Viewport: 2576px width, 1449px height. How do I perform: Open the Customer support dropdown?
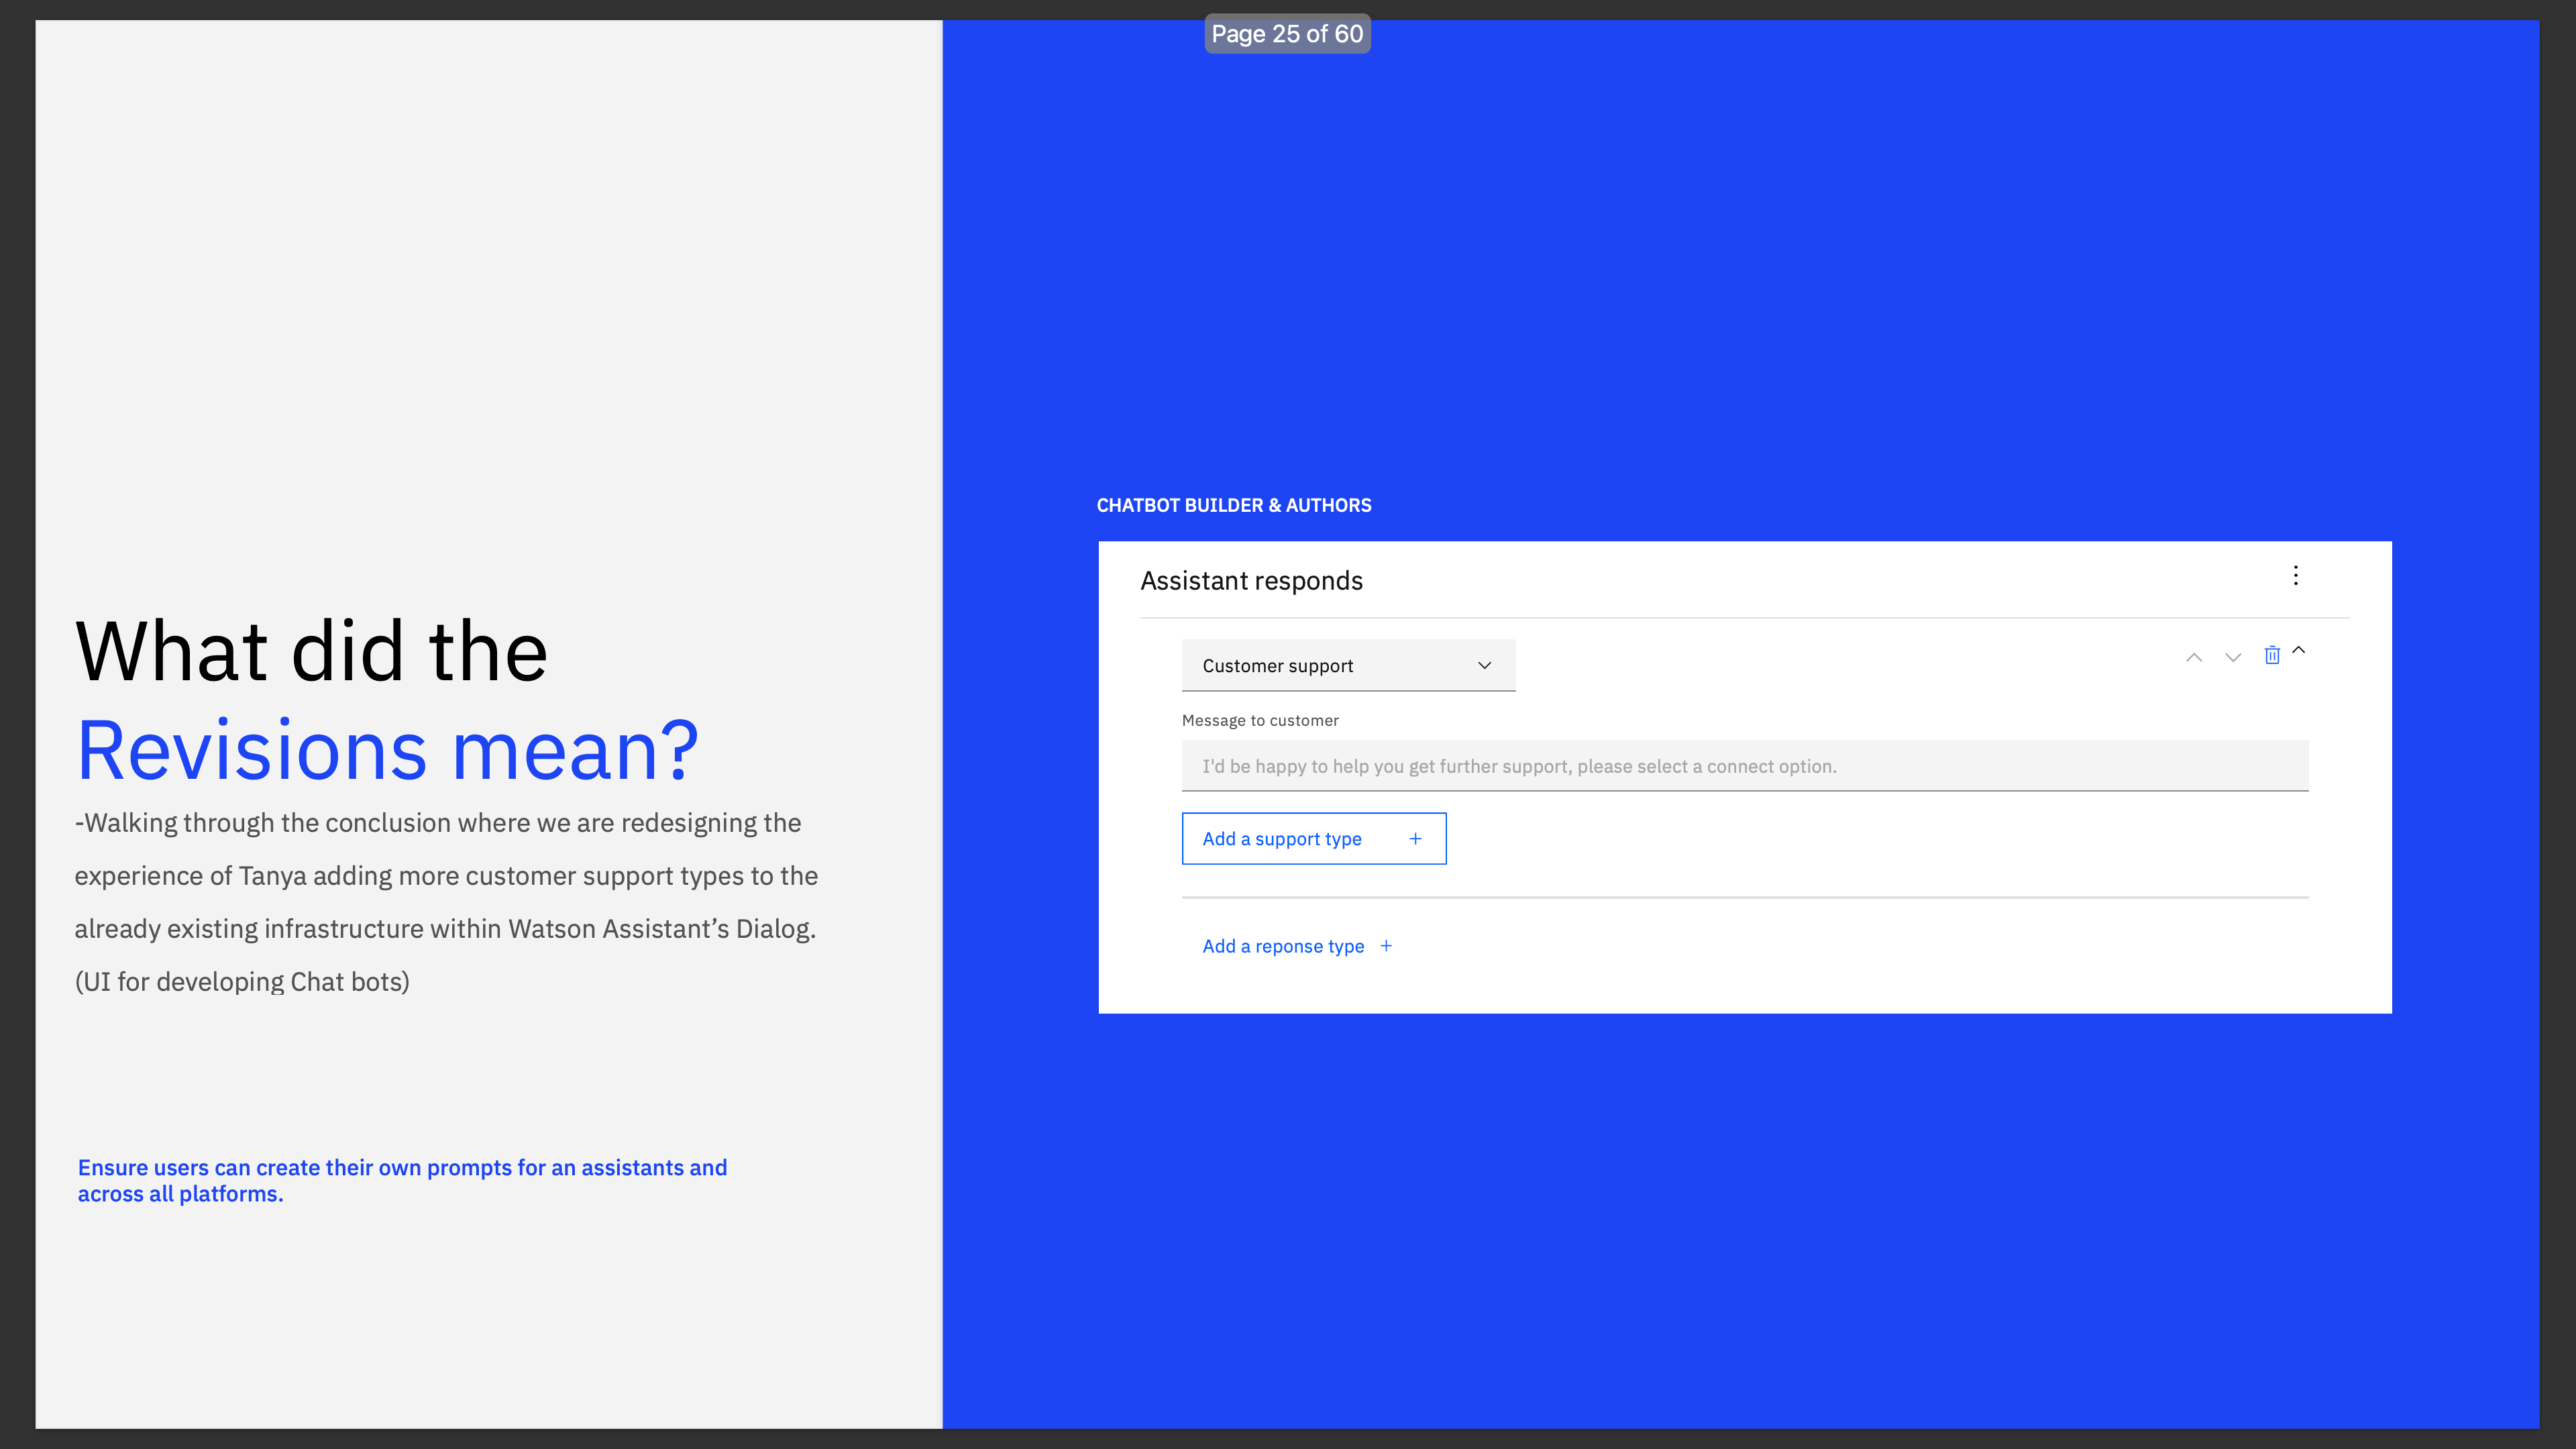click(1348, 665)
